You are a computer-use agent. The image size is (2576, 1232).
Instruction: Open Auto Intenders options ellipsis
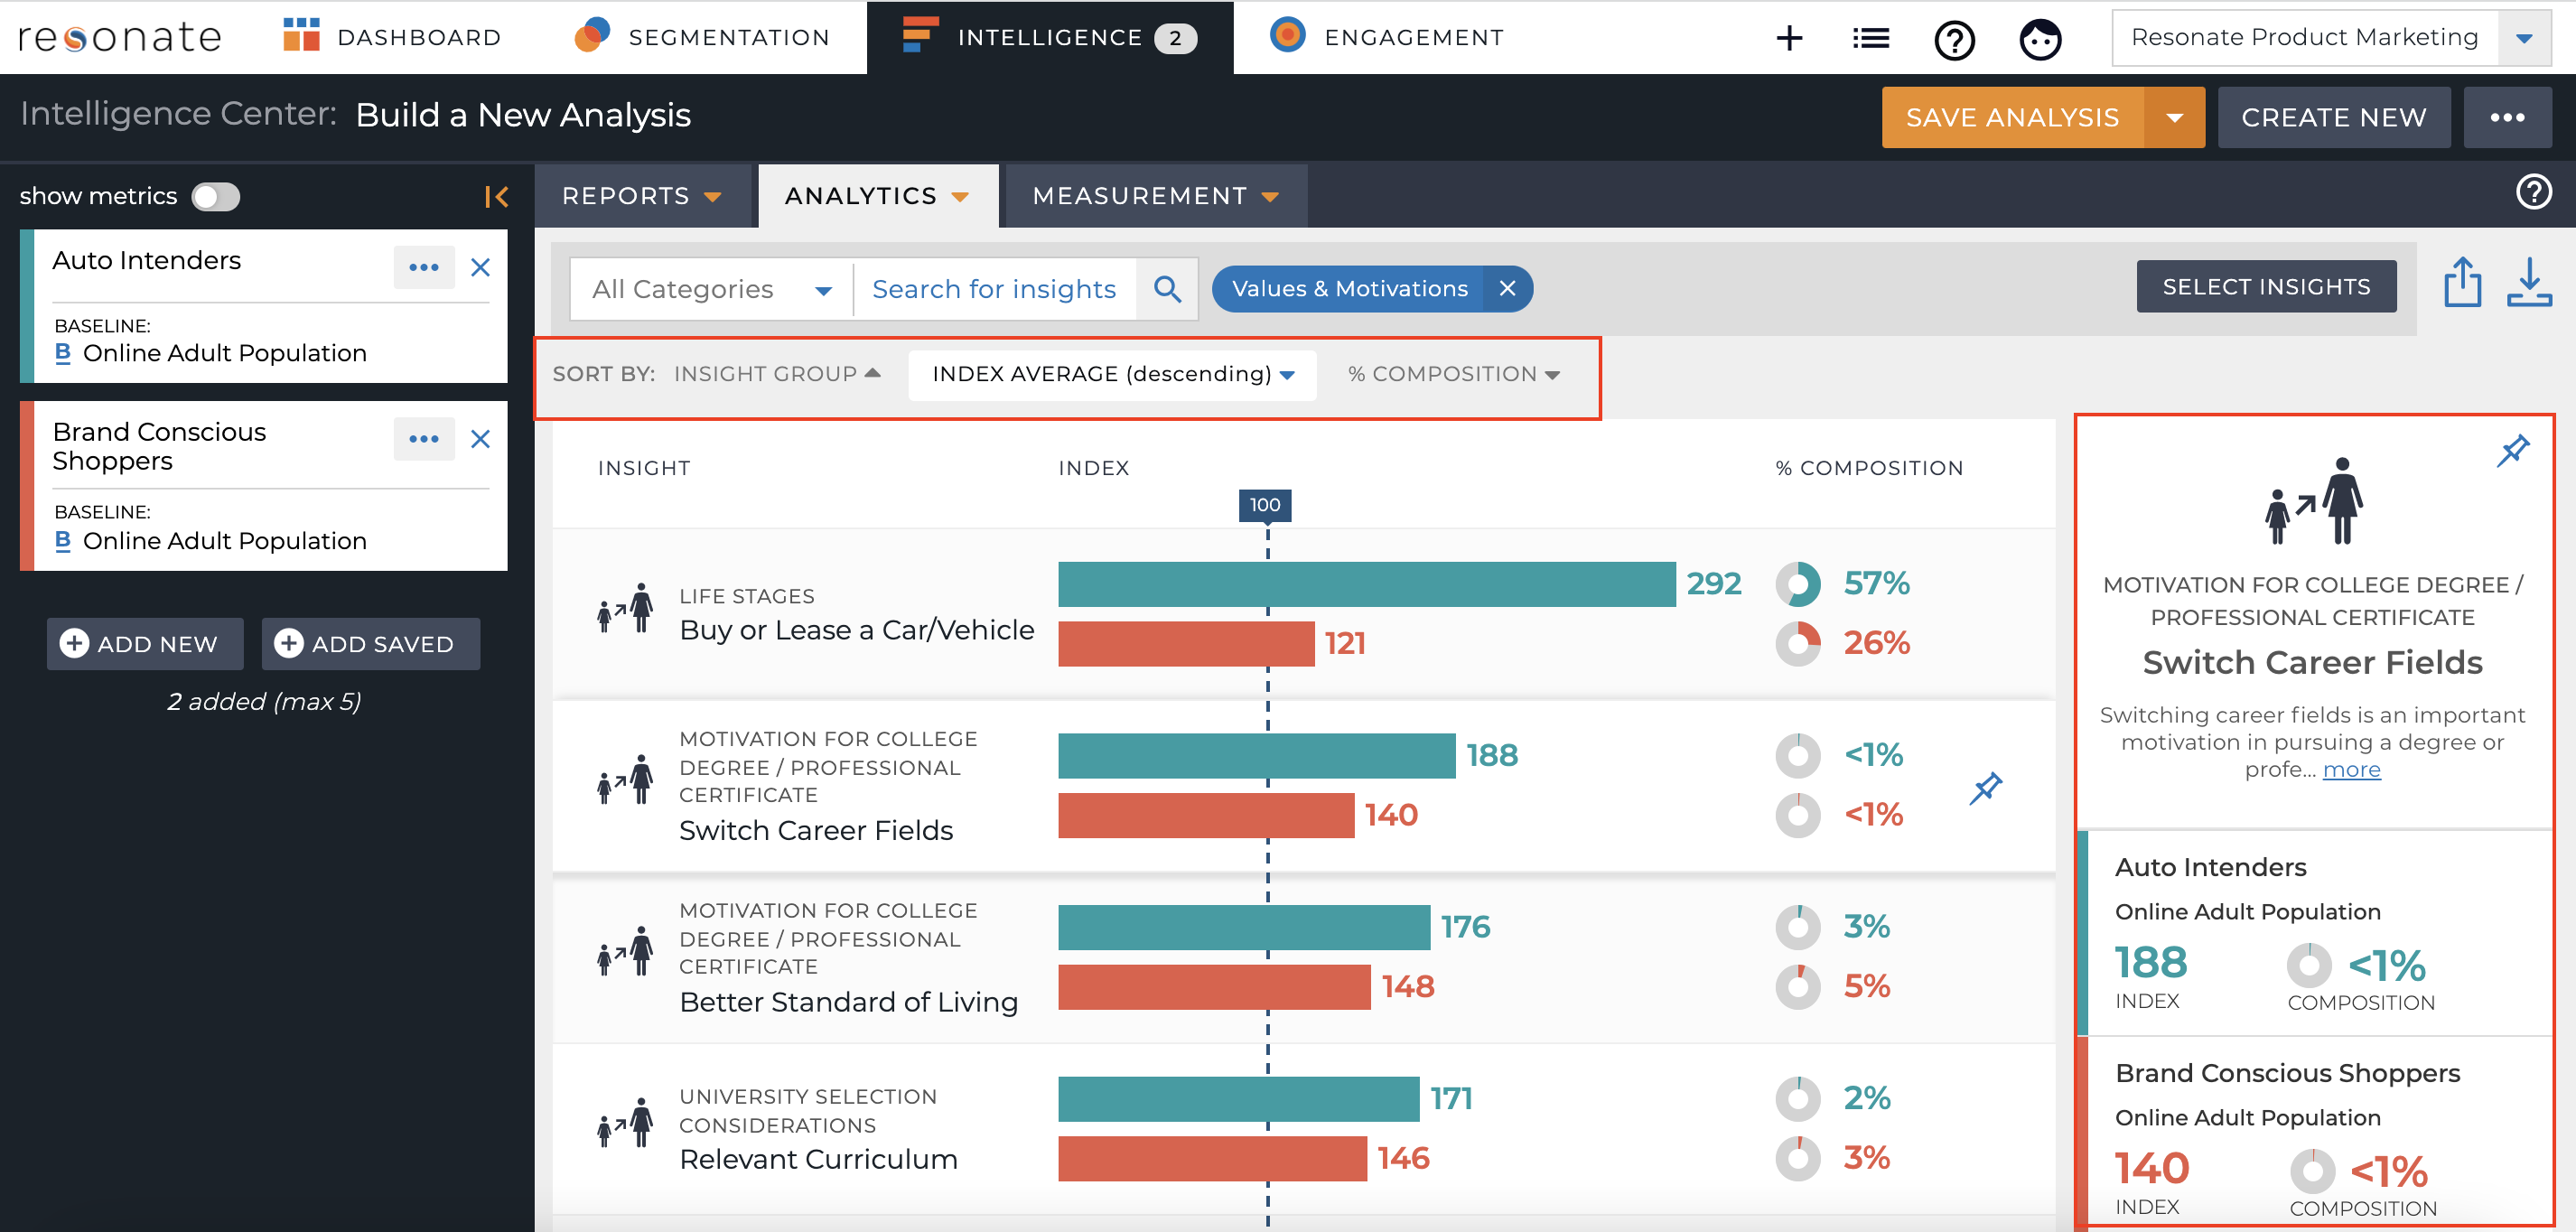point(424,267)
